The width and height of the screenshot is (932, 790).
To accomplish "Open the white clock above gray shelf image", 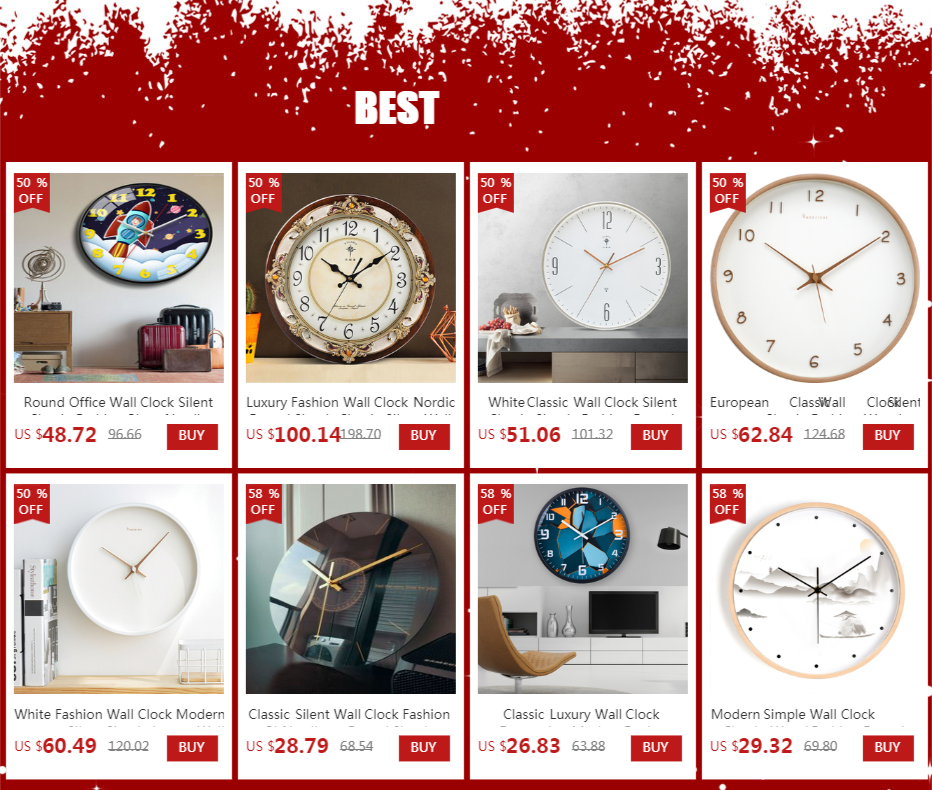I will [x=582, y=278].
